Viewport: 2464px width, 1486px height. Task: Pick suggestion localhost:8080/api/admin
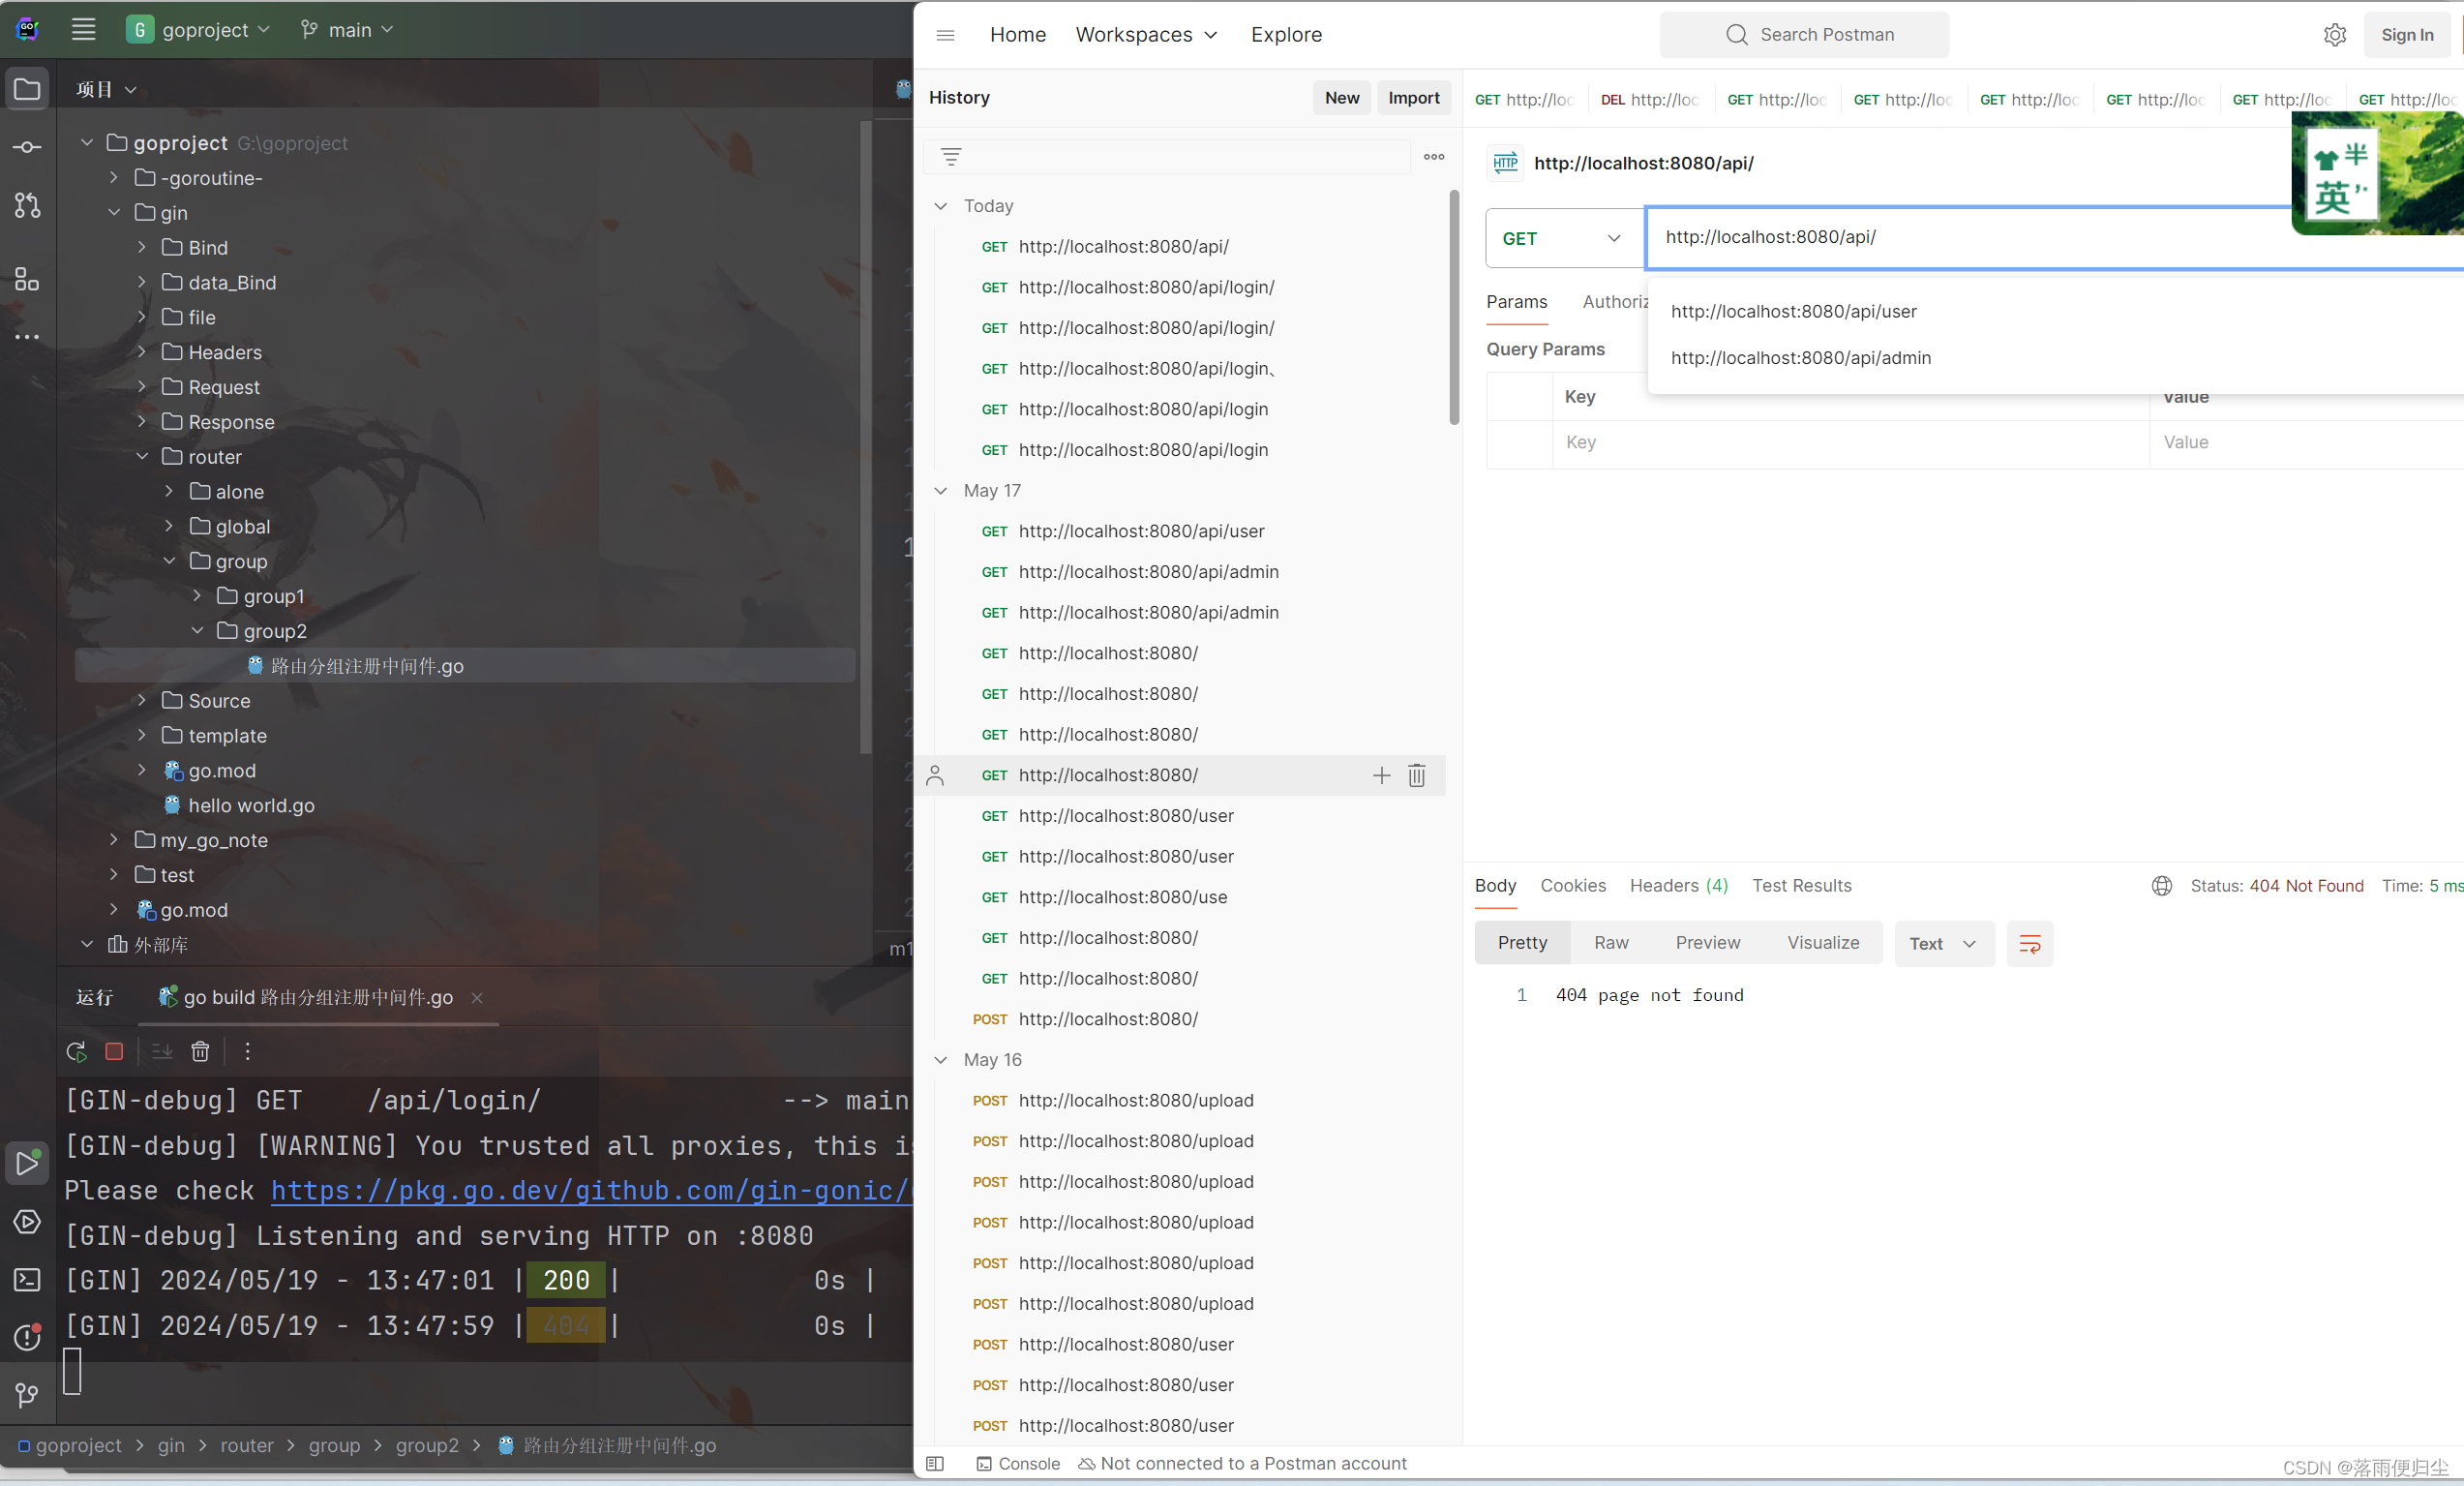tap(1800, 358)
